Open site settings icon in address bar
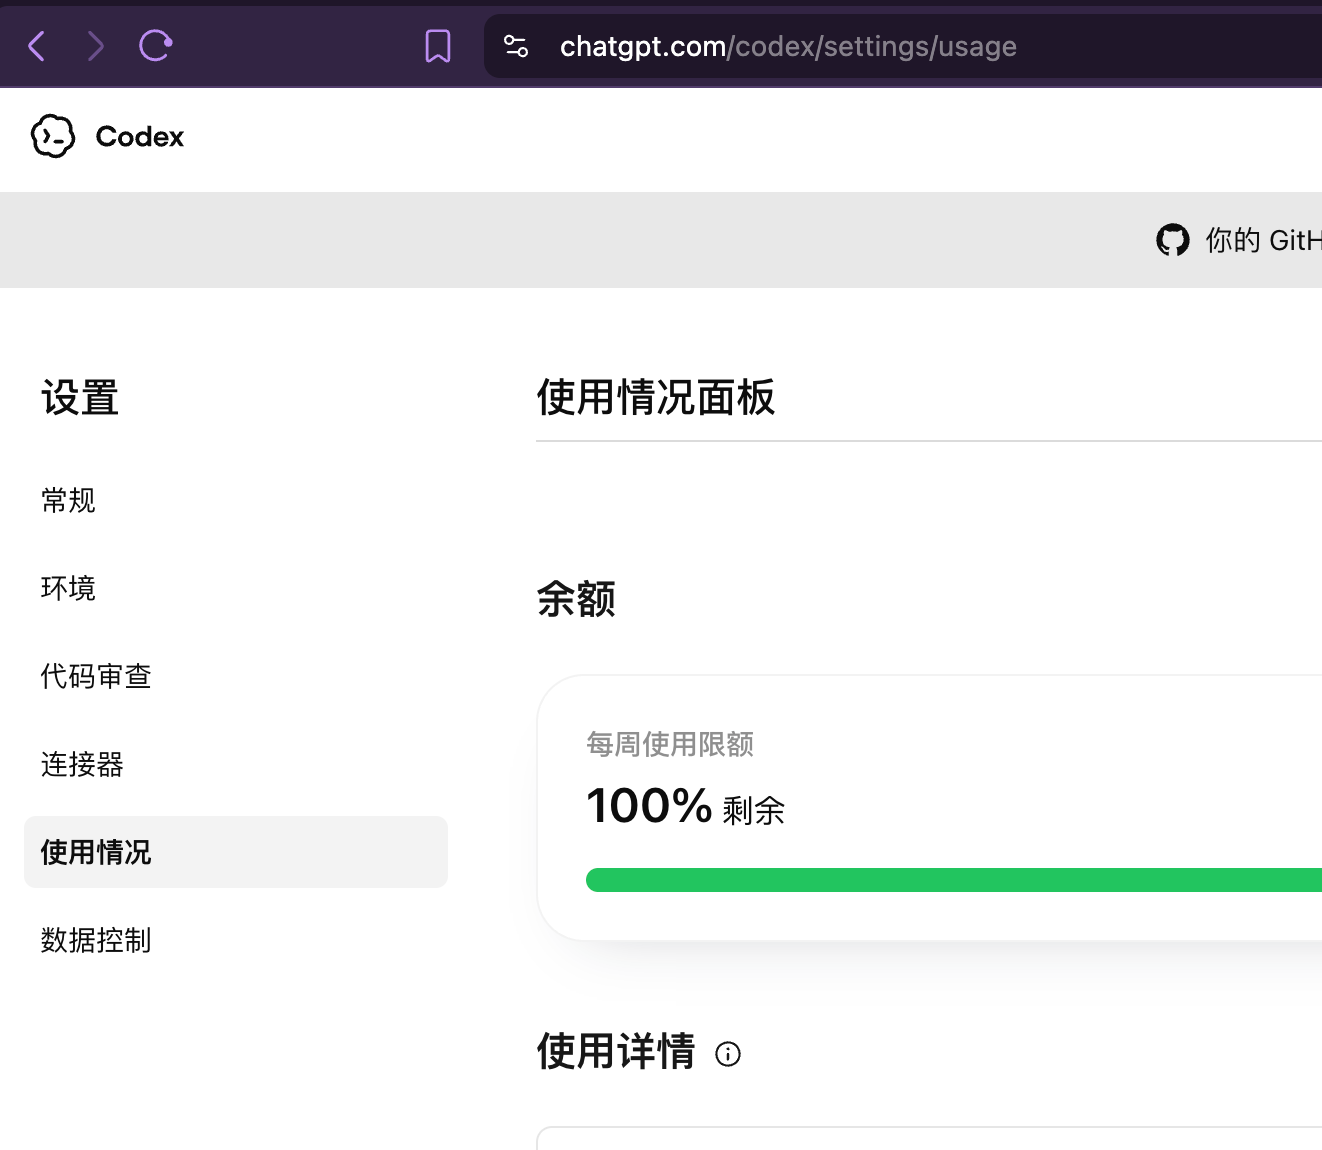This screenshot has height=1150, width=1322. click(x=516, y=46)
